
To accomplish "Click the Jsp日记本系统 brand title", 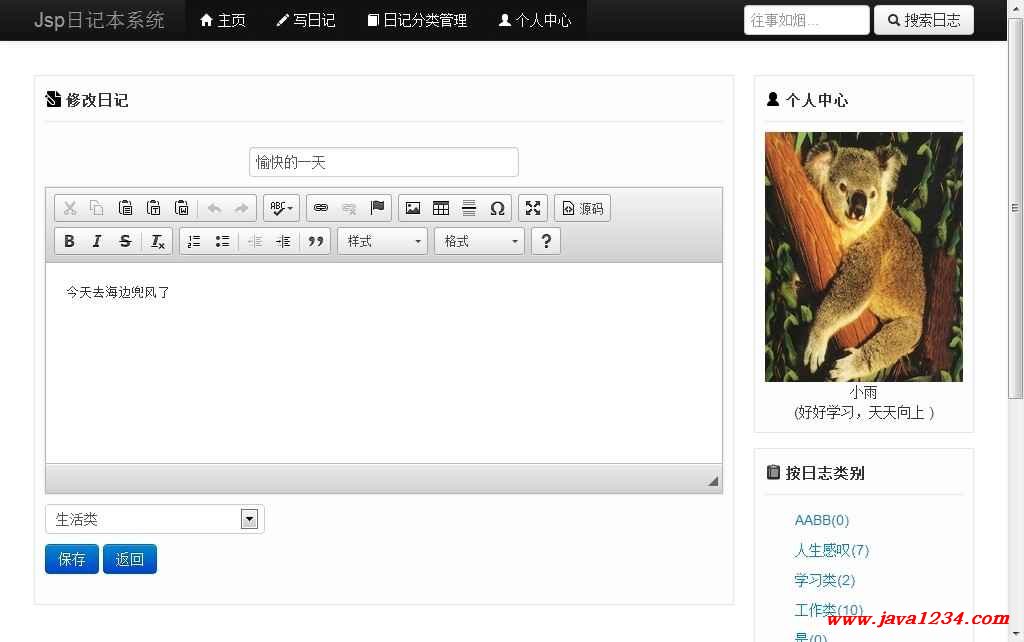I will (x=99, y=20).
